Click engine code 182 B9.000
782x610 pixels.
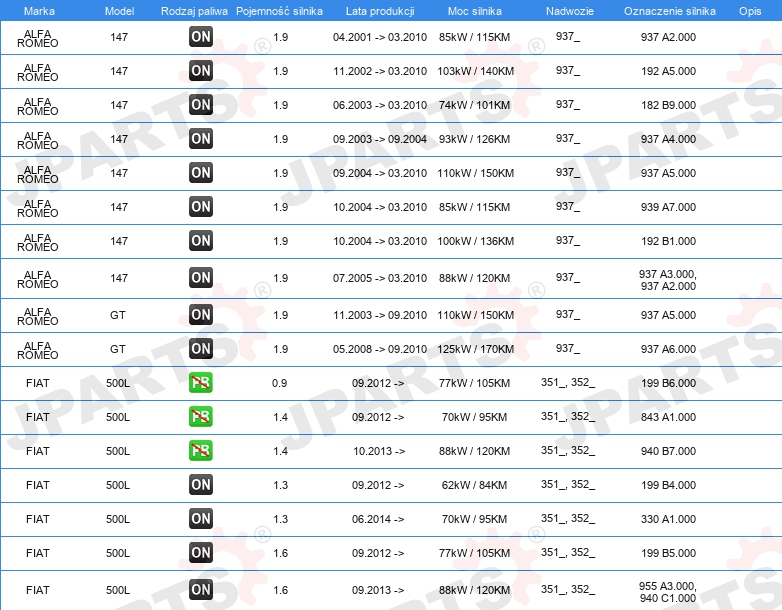pyautogui.click(x=668, y=105)
